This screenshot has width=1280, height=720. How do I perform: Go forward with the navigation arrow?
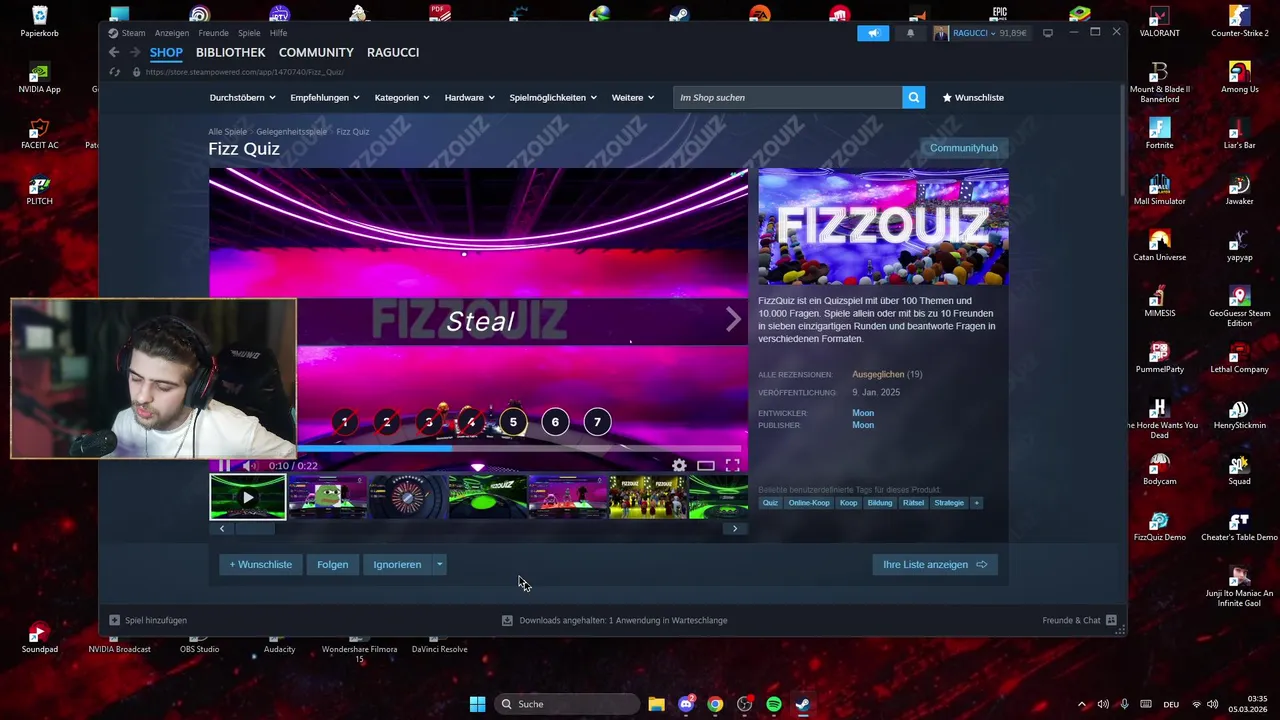click(135, 52)
